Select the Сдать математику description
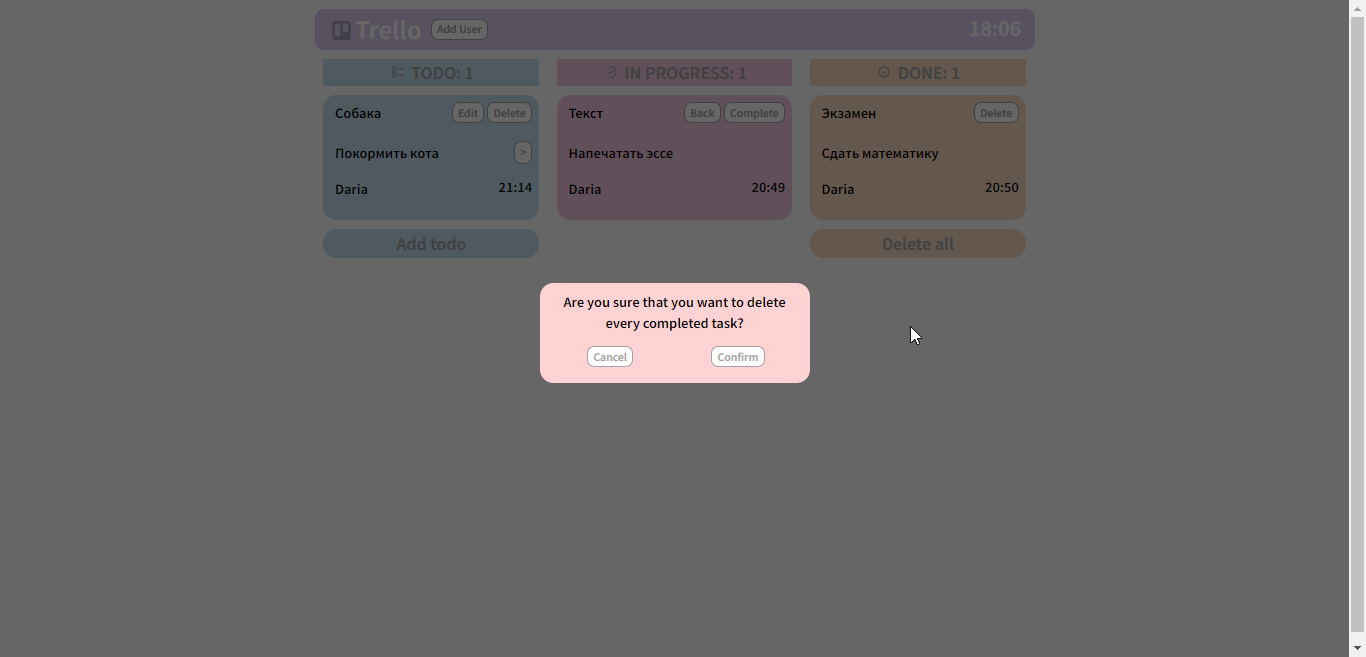 pyautogui.click(x=880, y=153)
